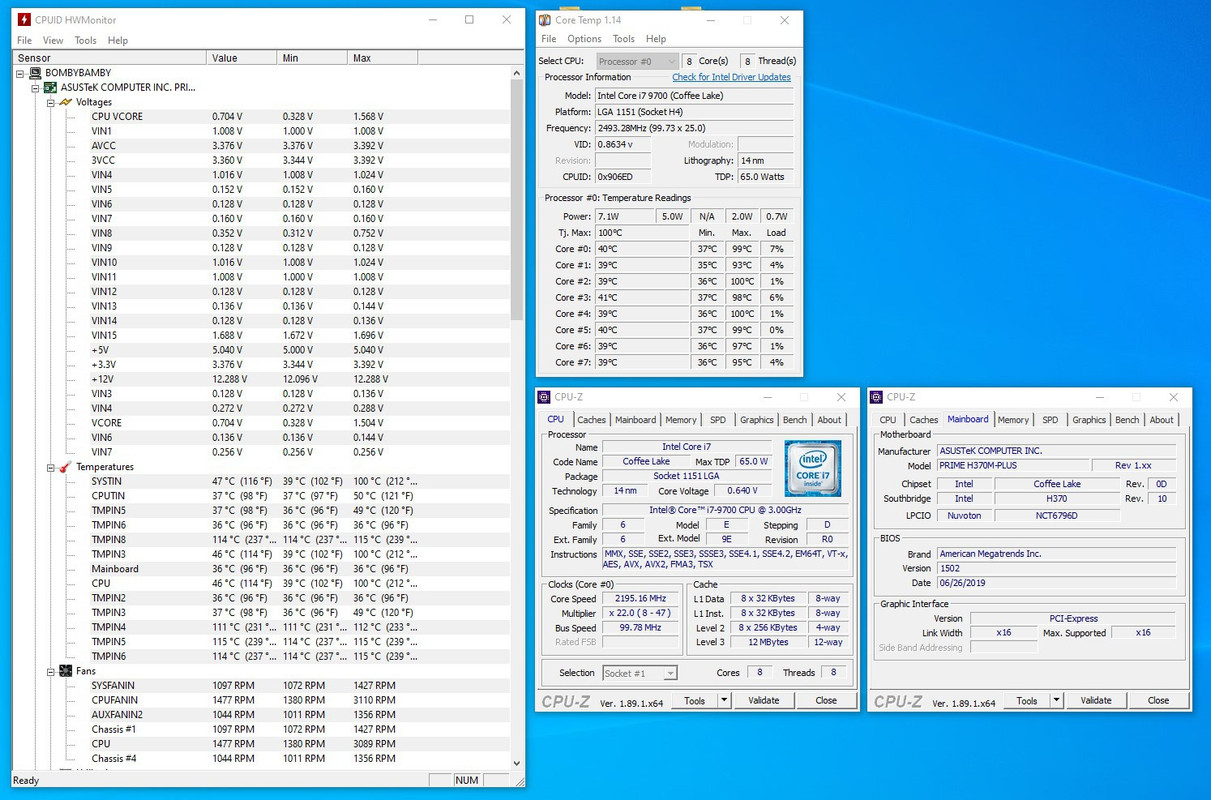This screenshot has height=800, width=1211.
Task: Collapse the Fans group
Action: 51,671
